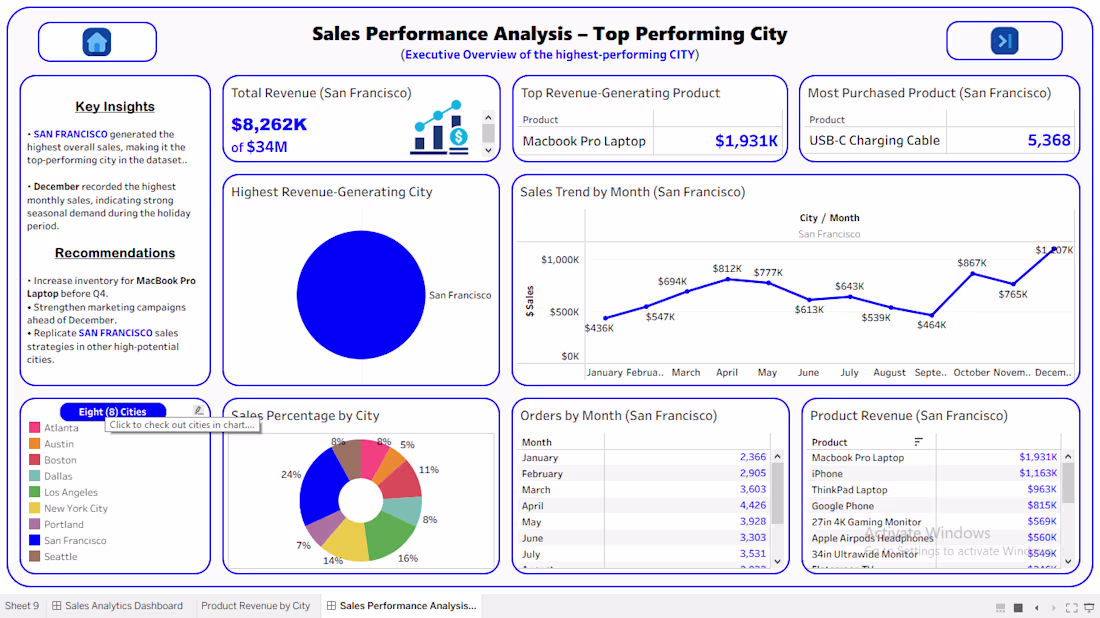The height and width of the screenshot is (618, 1100).
Task: Click the Home navigation button icon
Action: [x=97, y=42]
